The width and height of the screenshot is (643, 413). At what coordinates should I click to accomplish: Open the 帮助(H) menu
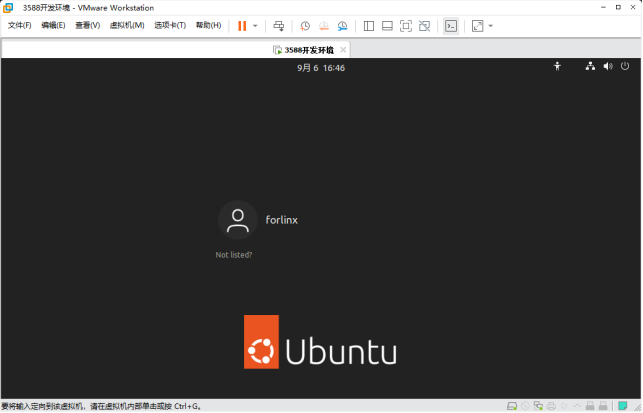(x=208, y=25)
